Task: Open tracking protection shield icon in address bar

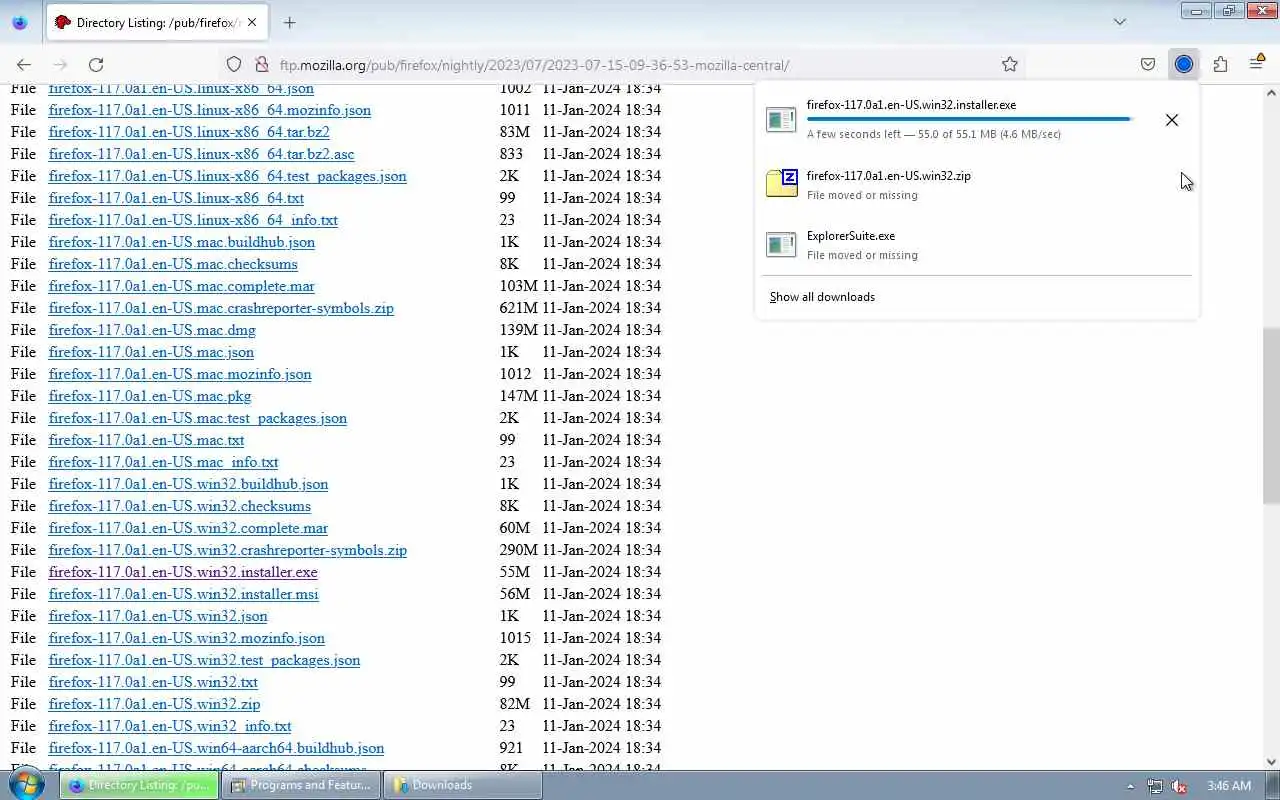Action: click(234, 65)
